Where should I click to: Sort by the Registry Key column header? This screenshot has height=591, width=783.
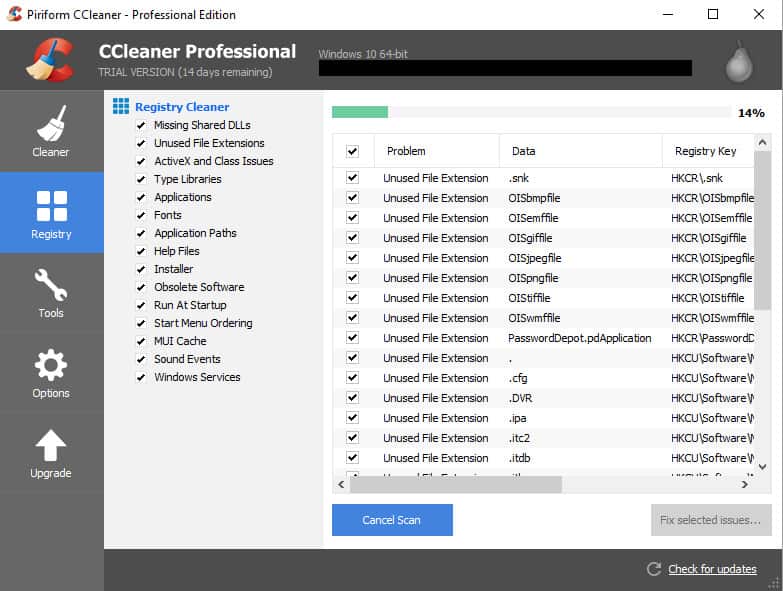[708, 151]
